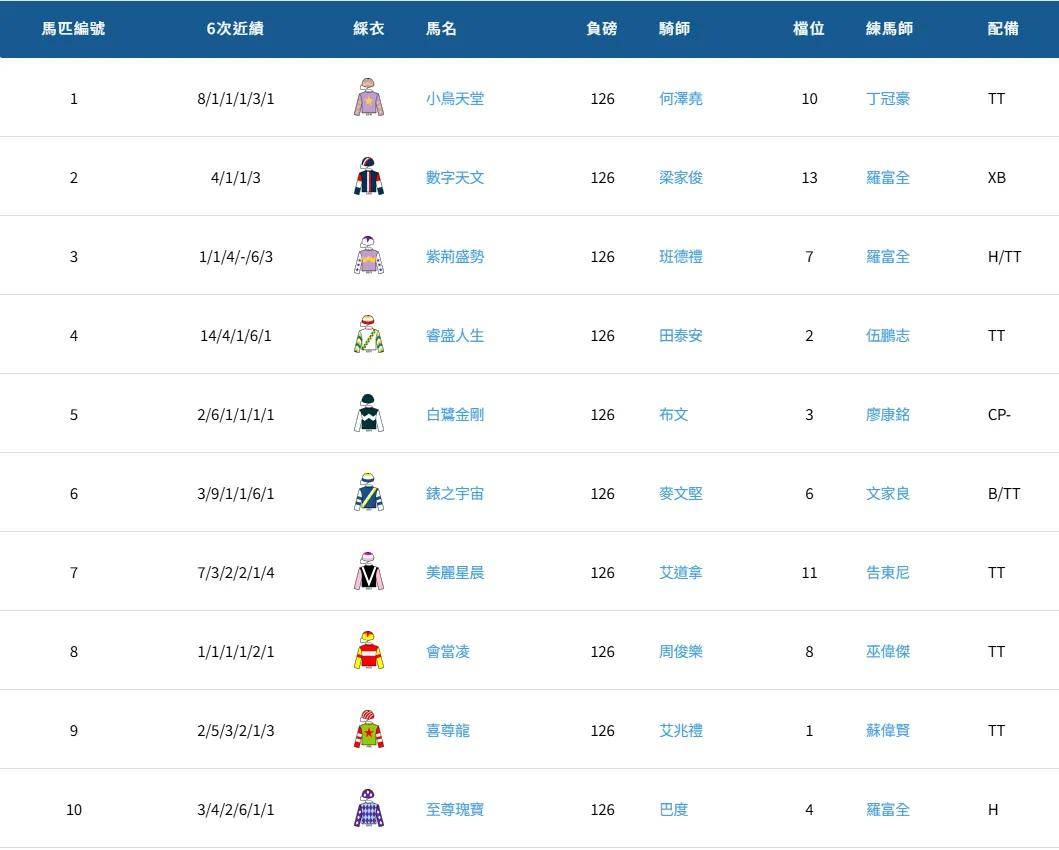The height and width of the screenshot is (850, 1059).
Task: Sort by the 檔位 column header
Action: (x=806, y=29)
